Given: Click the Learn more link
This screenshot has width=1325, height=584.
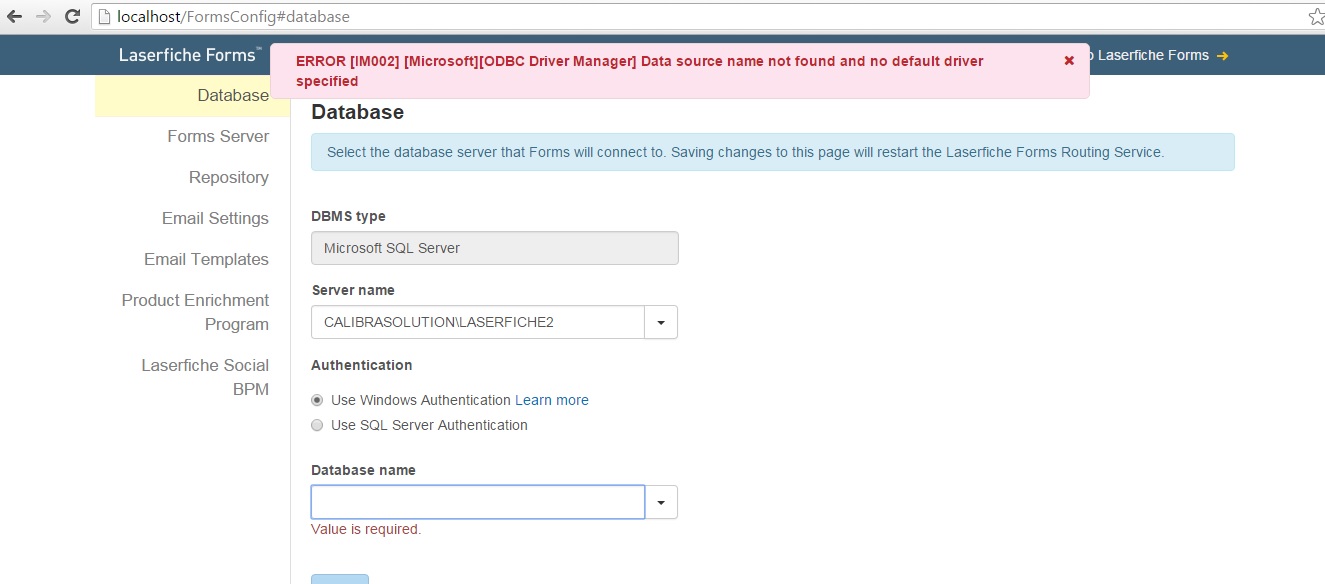Looking at the screenshot, I should pyautogui.click(x=551, y=400).
